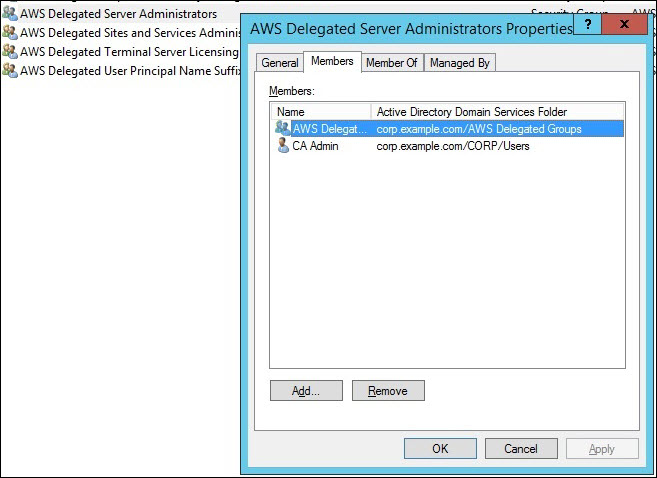This screenshot has width=657, height=478.
Task: Click group icon beside AWS Delegated Sites and Services
Action: click(10, 32)
